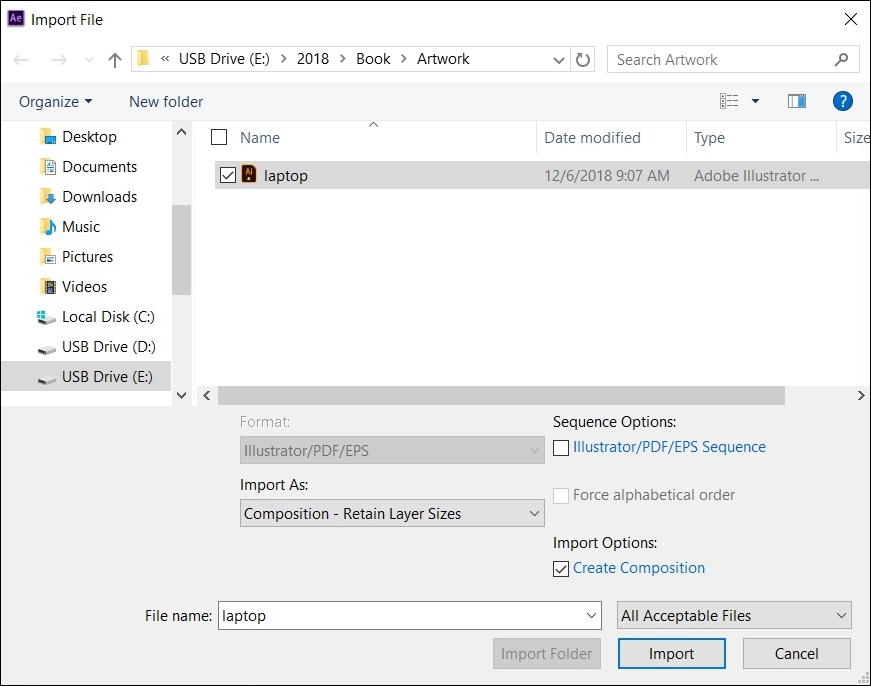
Task: Click the Create Composition label text
Action: (639, 568)
